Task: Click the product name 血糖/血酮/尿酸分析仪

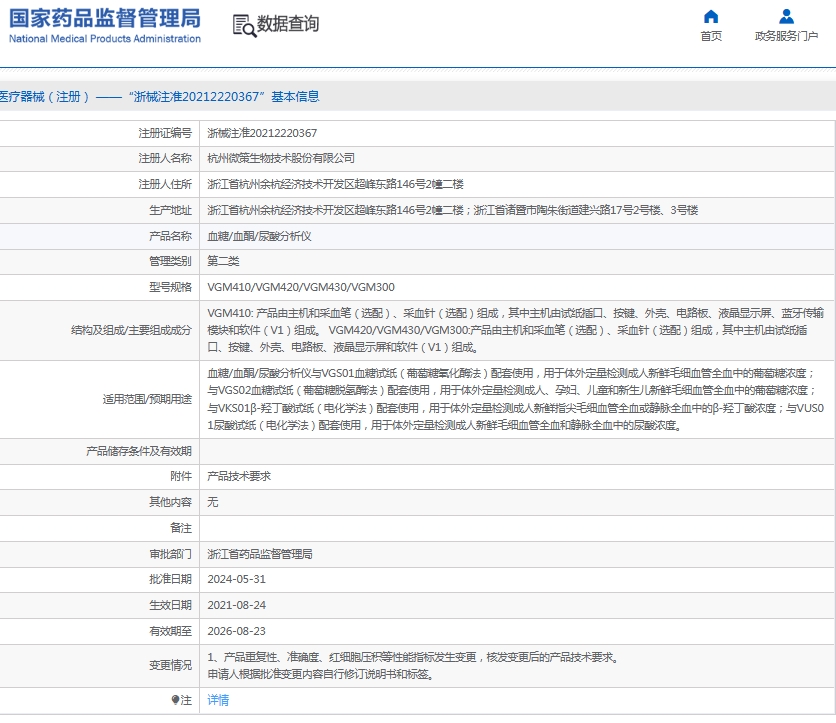Action: (259, 236)
